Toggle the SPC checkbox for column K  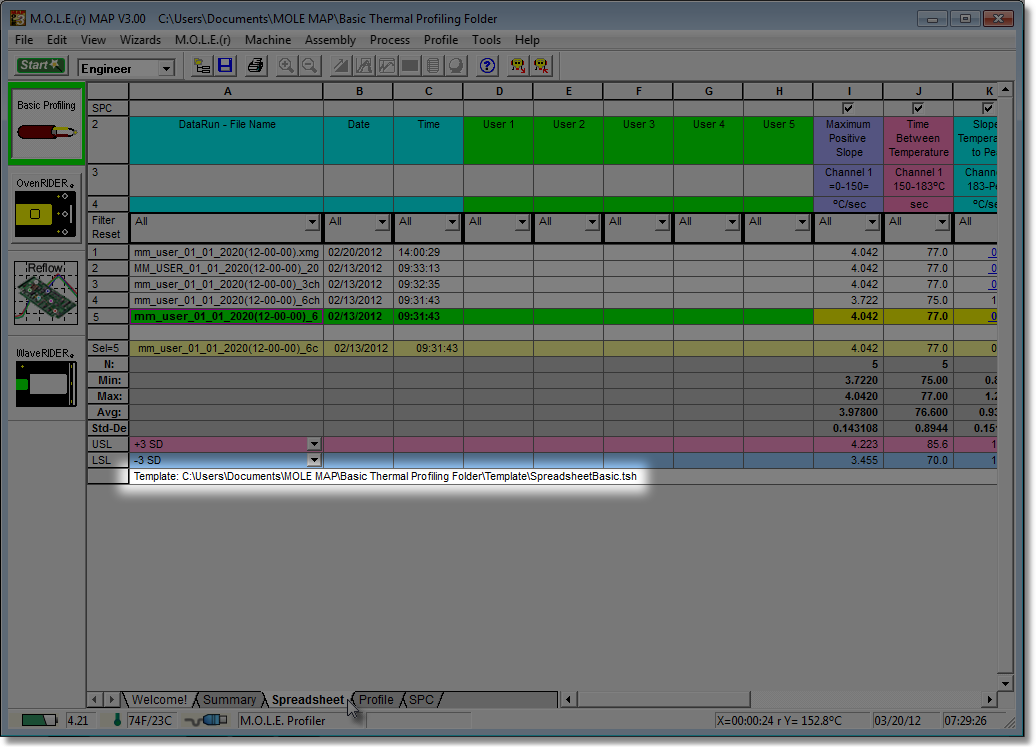[x=988, y=108]
